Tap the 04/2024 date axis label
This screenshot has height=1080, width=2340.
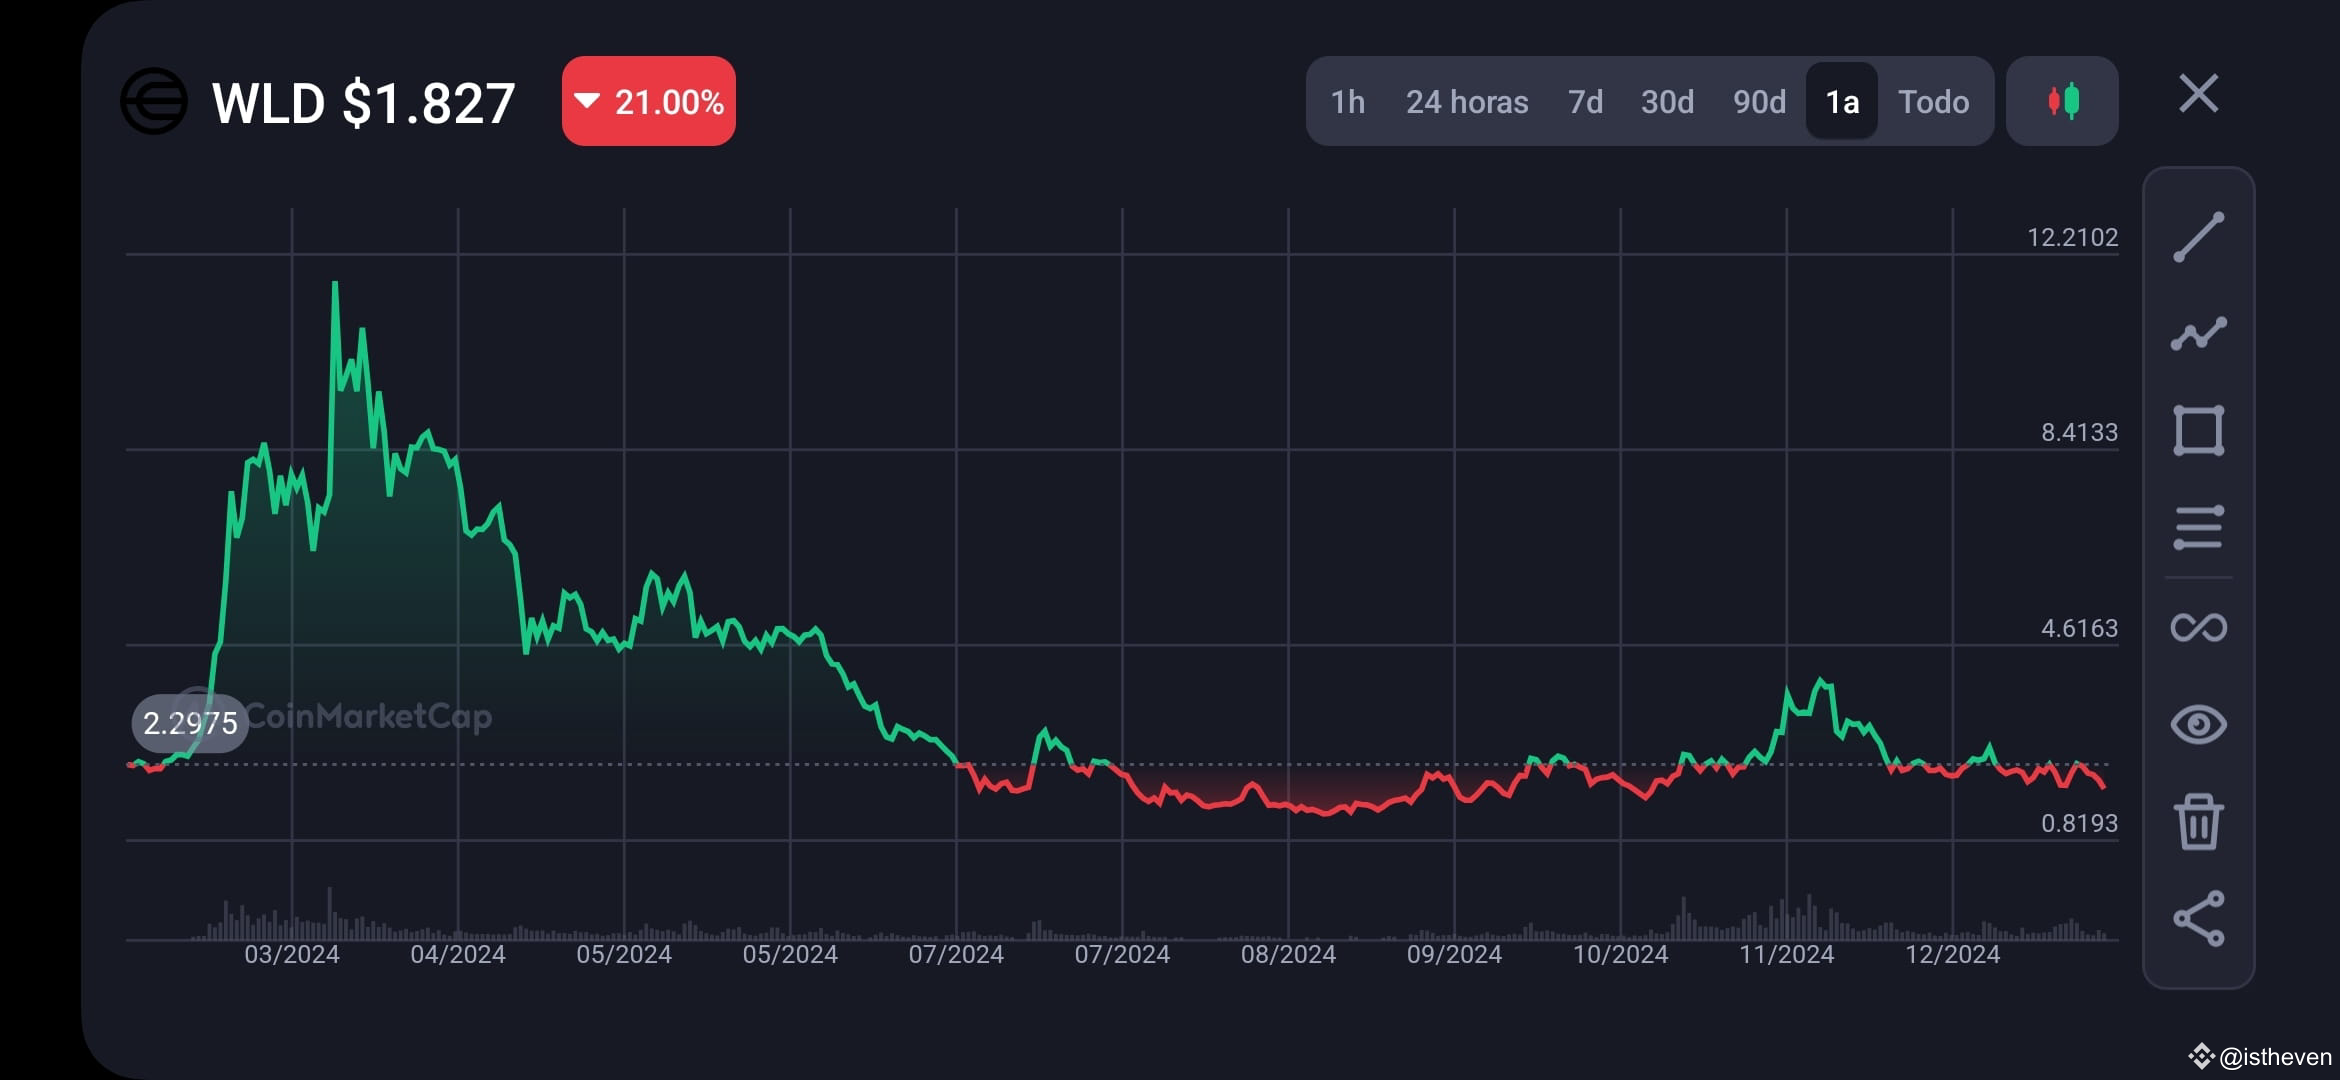pos(458,955)
